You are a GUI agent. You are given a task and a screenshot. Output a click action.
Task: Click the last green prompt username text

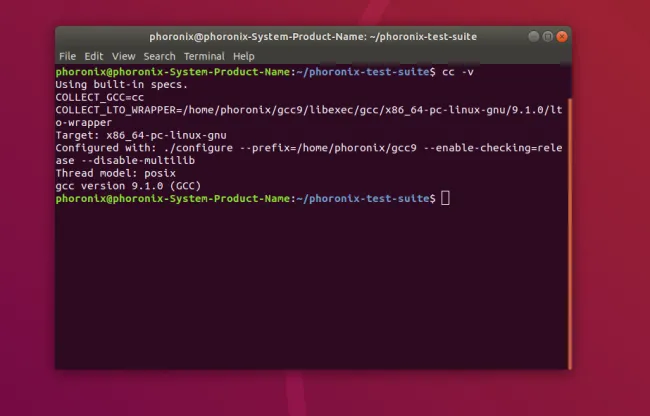pyautogui.click(x=173, y=198)
